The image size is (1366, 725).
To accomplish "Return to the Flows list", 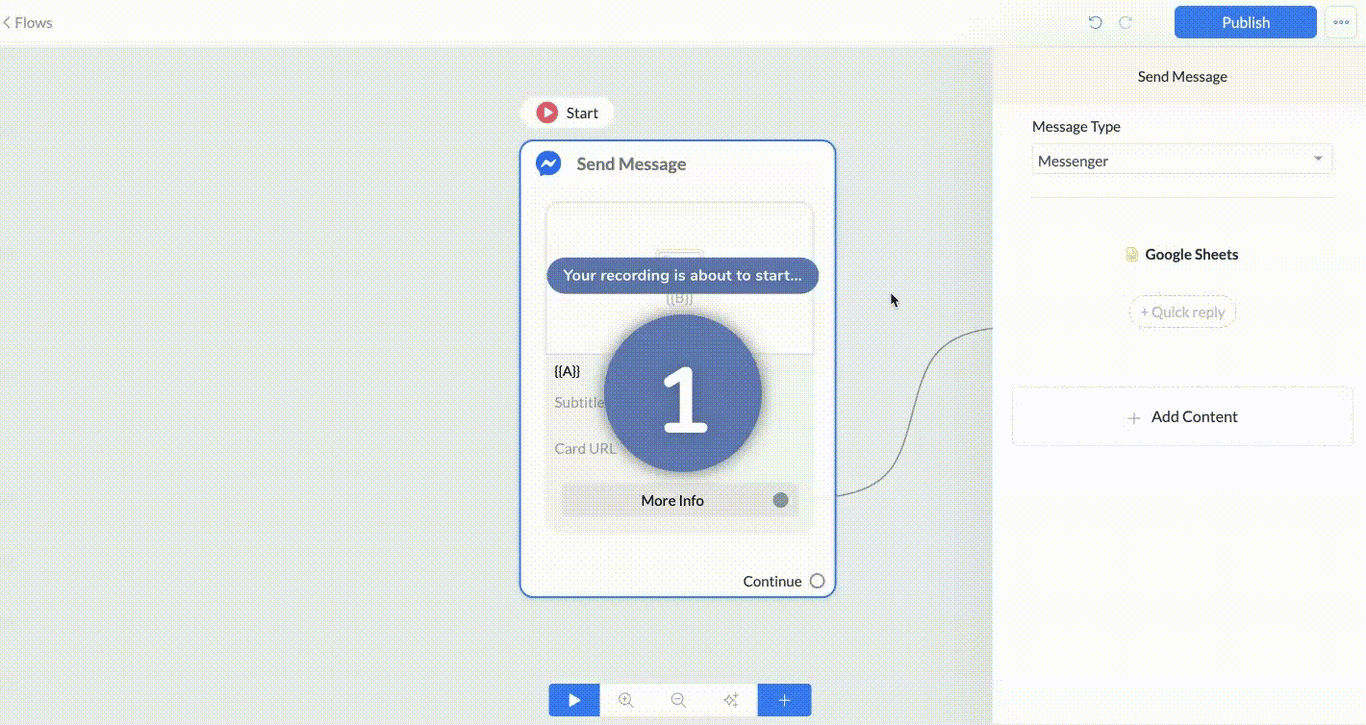I will [x=27, y=22].
